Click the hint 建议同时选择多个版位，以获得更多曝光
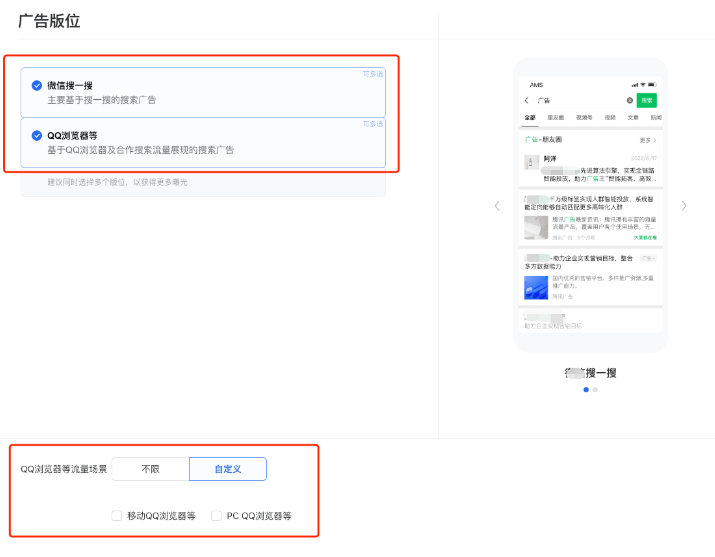Image resolution: width=715 pixels, height=557 pixels. click(117, 182)
